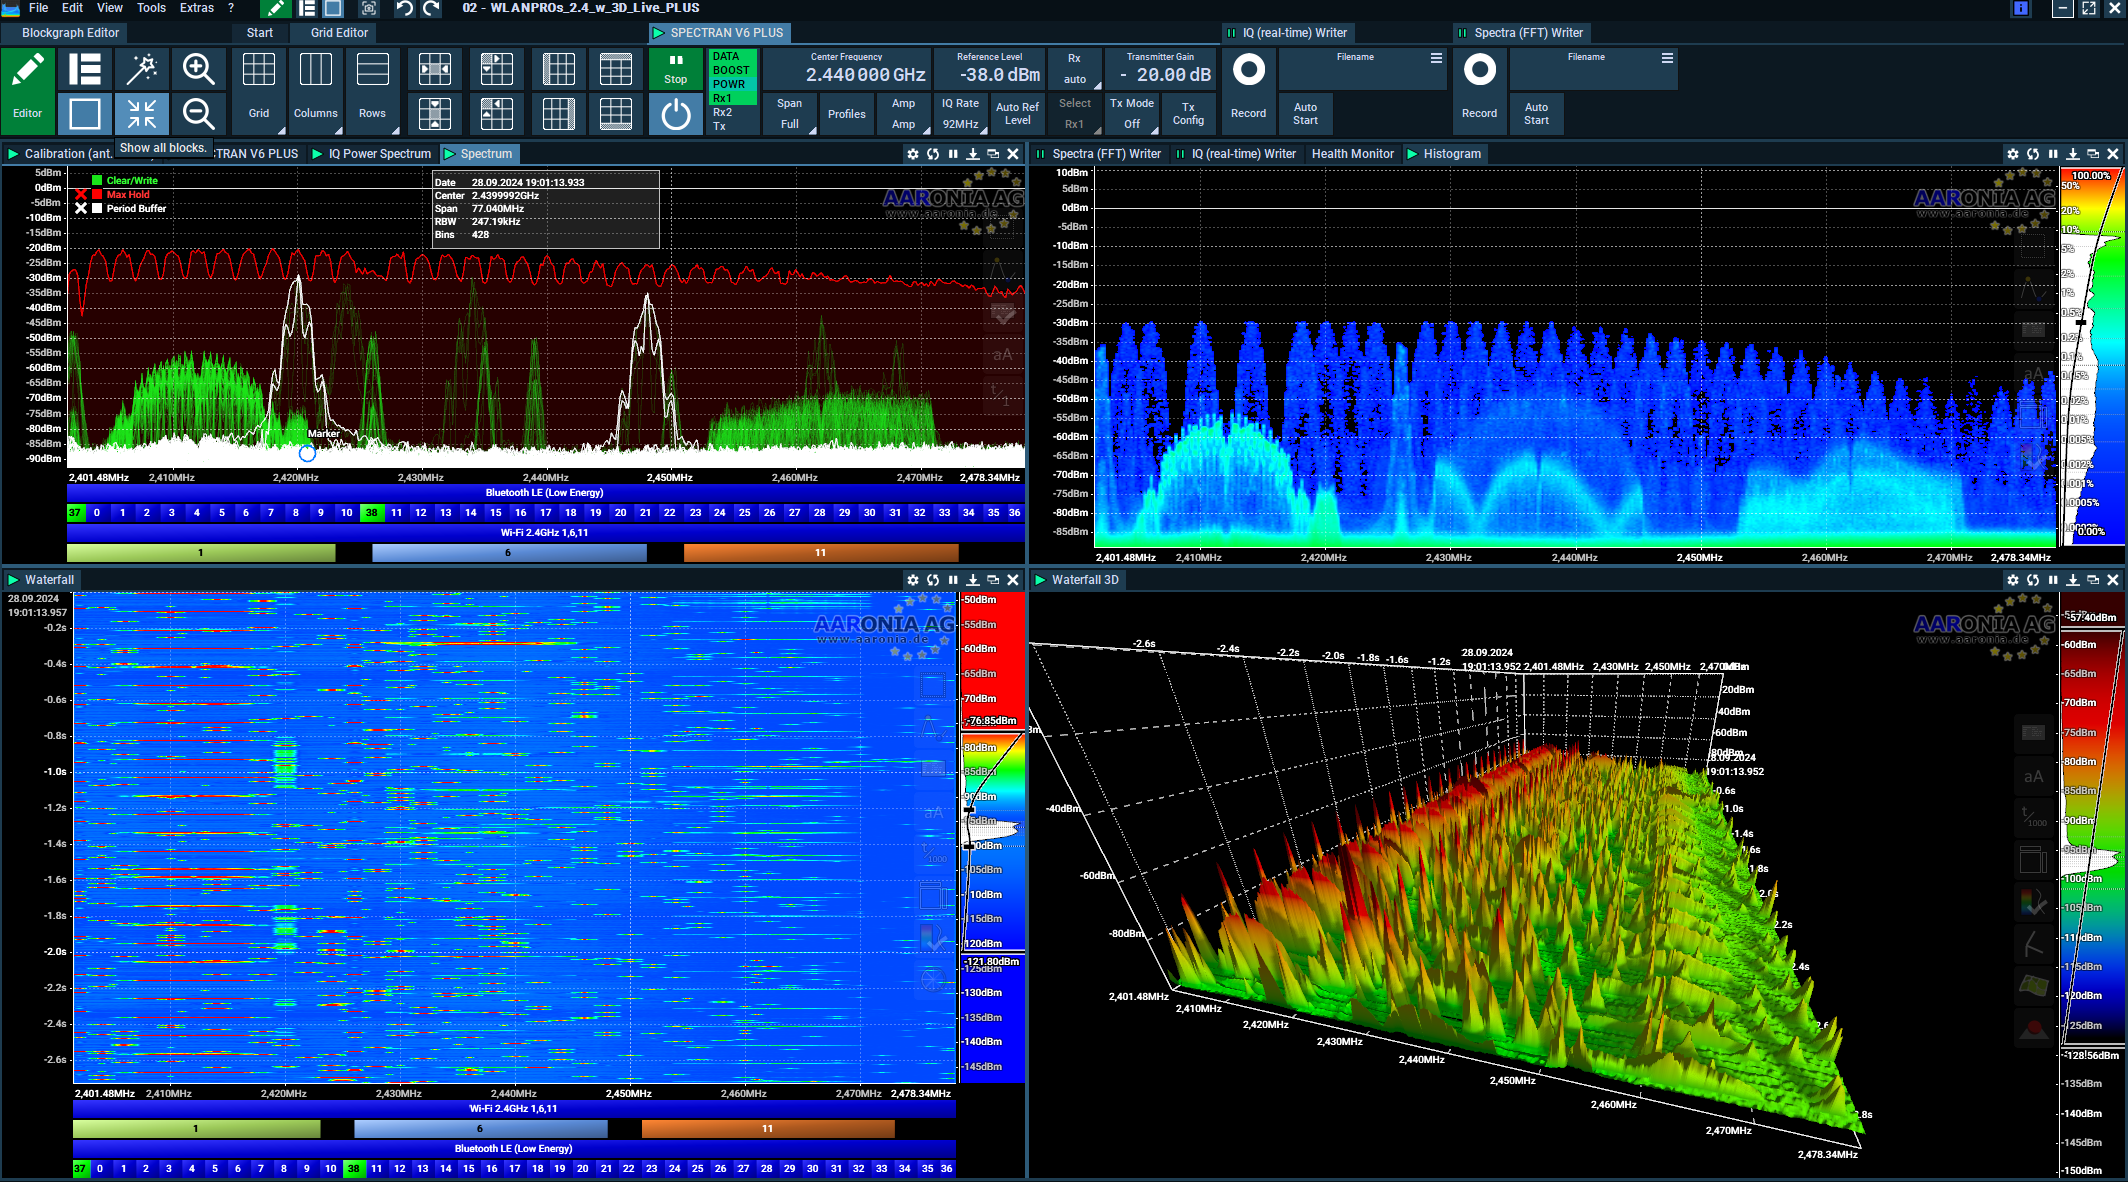Click the Center Frequency value field
The width and height of the screenshot is (2128, 1182).
pos(866,75)
